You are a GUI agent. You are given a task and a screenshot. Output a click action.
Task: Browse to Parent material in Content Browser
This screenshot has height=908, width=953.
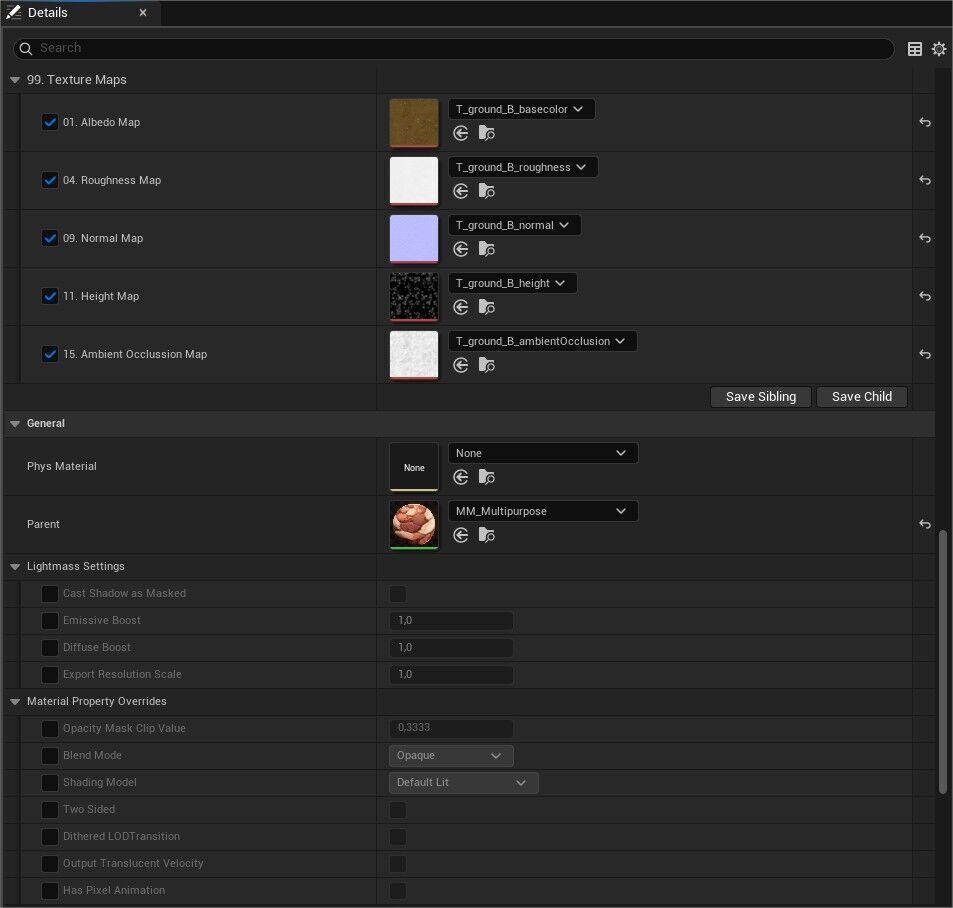486,535
